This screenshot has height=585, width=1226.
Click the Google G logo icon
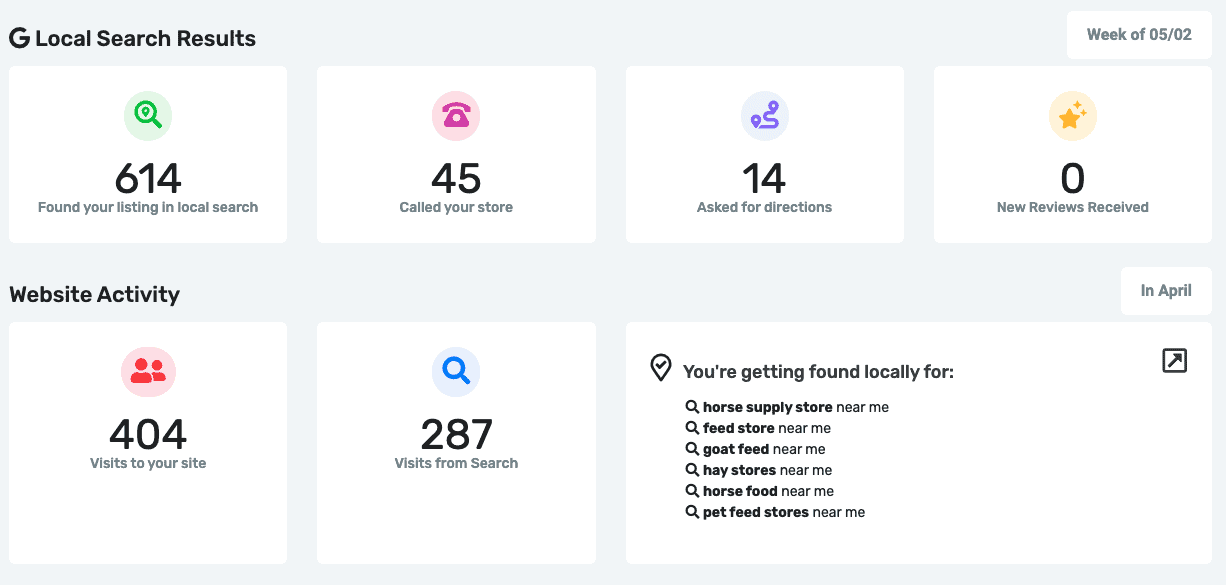click(19, 38)
